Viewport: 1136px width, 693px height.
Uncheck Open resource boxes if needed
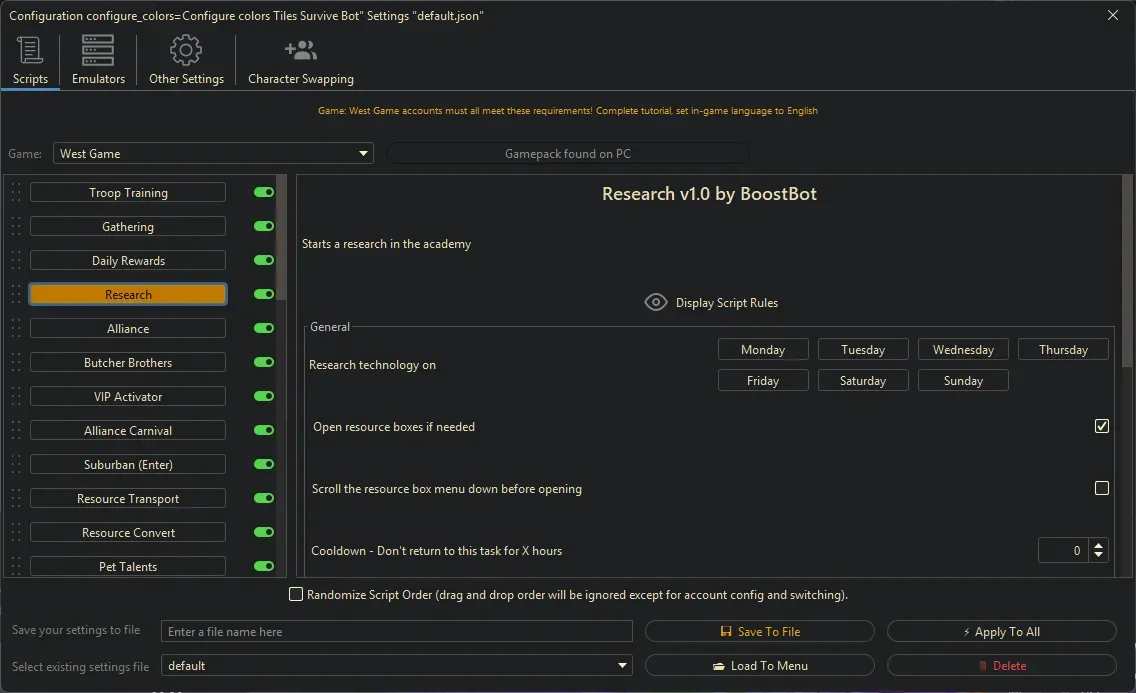click(1102, 427)
